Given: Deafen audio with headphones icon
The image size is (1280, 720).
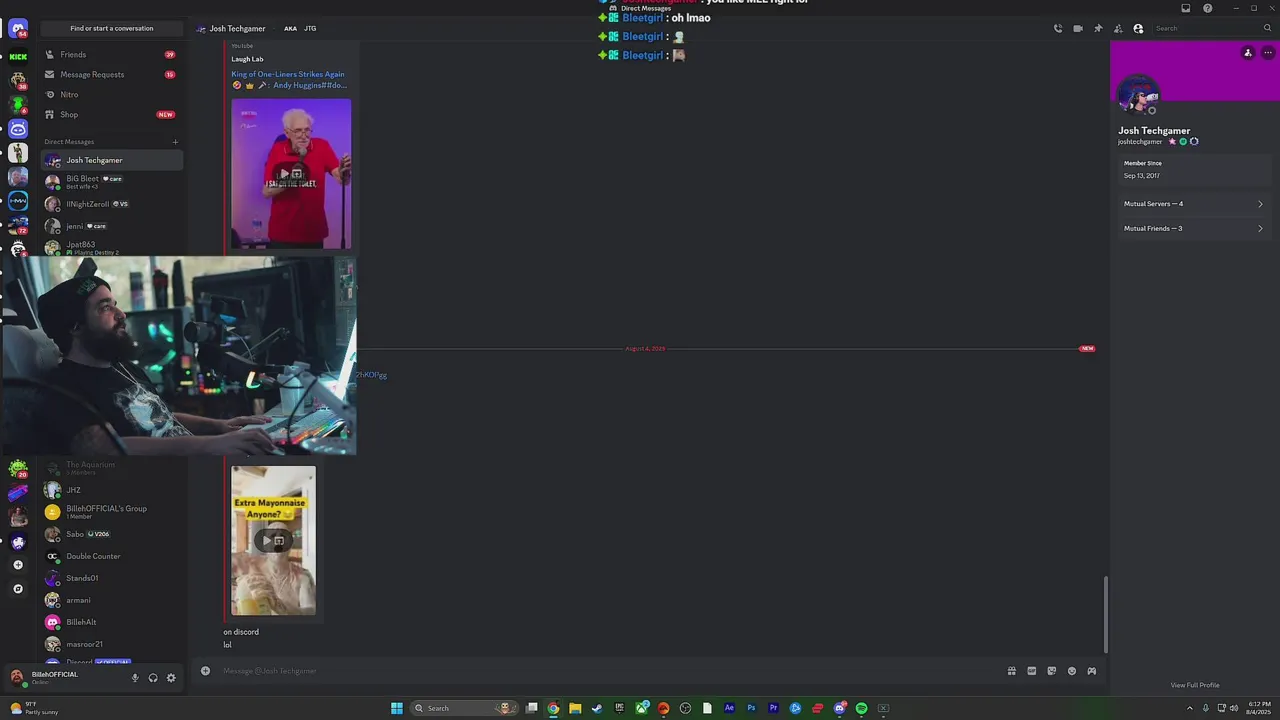Looking at the screenshot, I should pos(153,678).
